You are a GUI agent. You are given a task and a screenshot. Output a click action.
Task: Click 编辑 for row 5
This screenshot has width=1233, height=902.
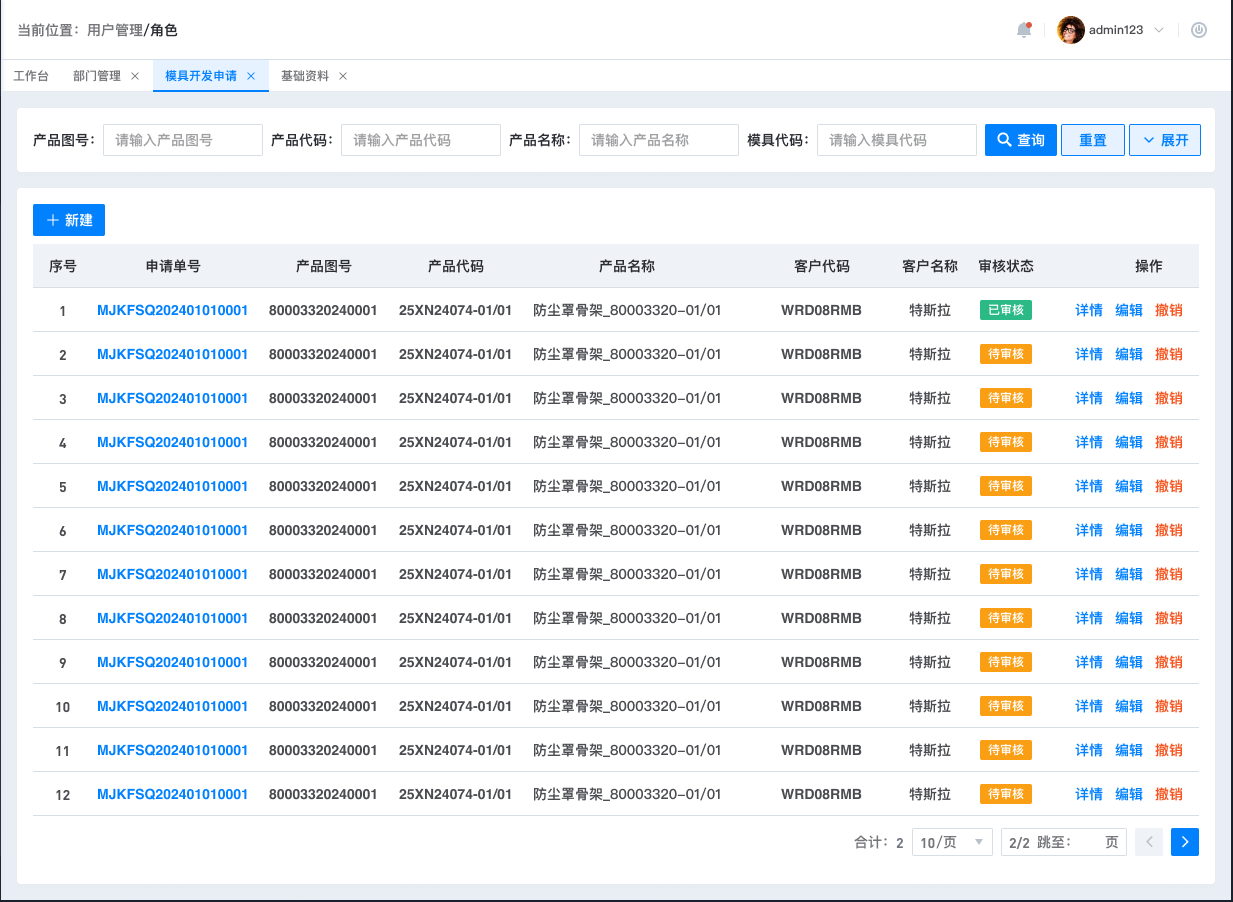(1128, 486)
